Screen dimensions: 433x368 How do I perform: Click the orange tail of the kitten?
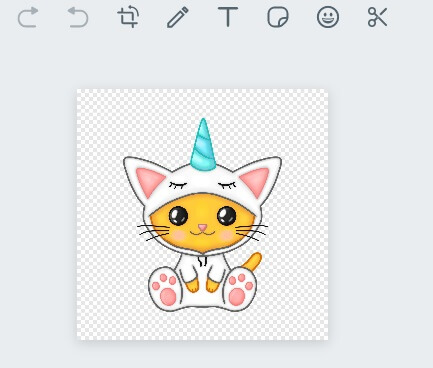coord(253,261)
